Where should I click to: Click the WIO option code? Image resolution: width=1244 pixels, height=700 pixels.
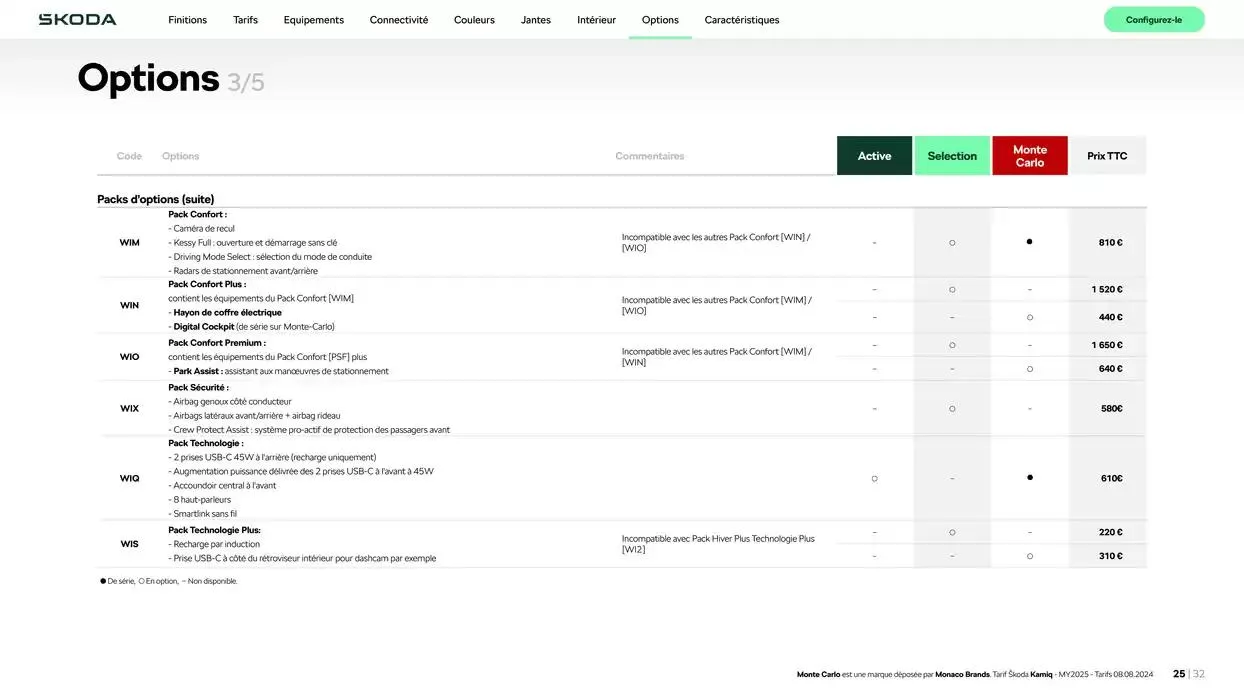pos(130,357)
